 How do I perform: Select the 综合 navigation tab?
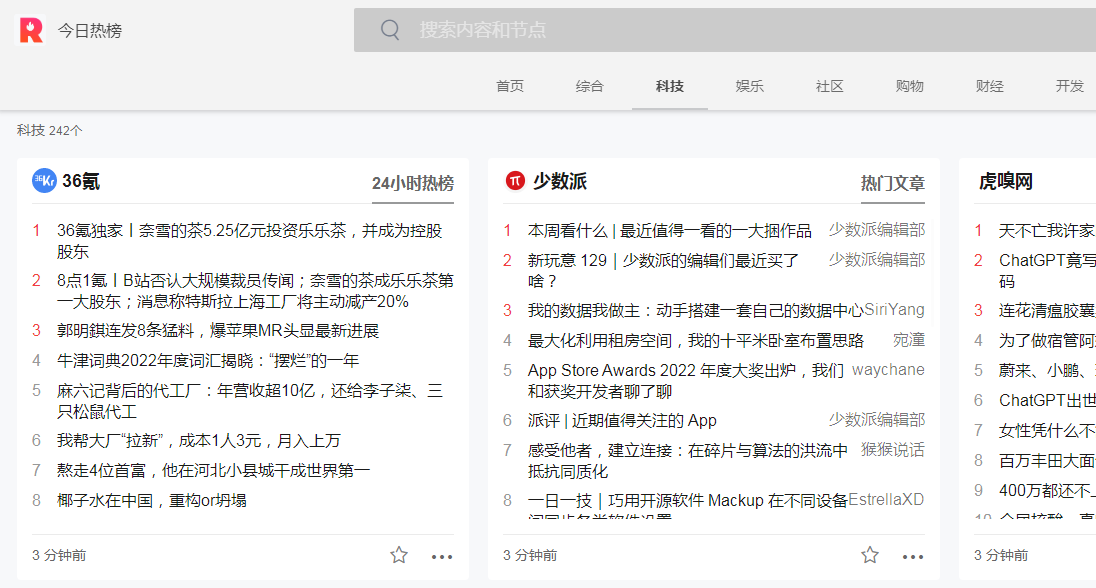click(590, 86)
